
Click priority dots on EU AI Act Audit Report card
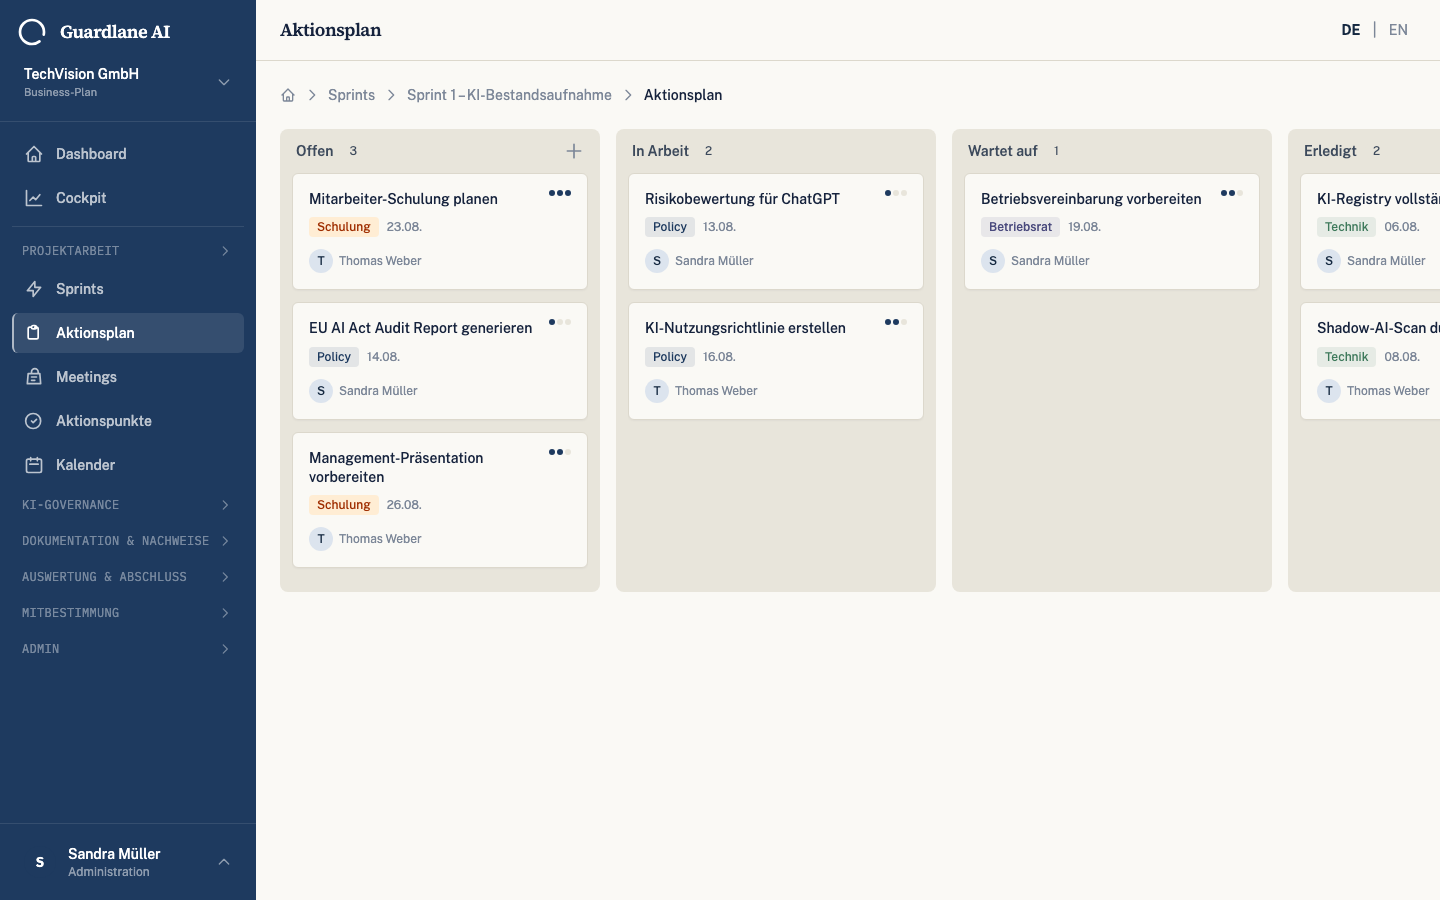[x=560, y=322]
